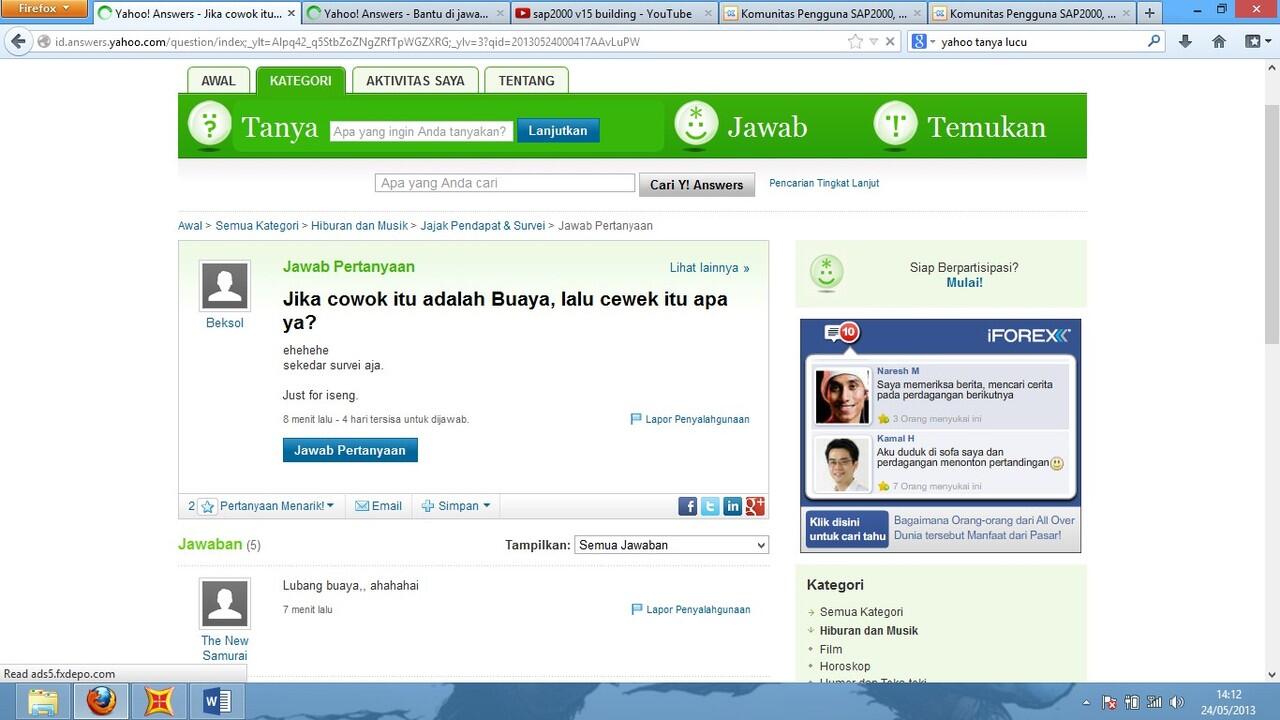Click the star icon beside Pertanyaan Menarik

coord(207,506)
